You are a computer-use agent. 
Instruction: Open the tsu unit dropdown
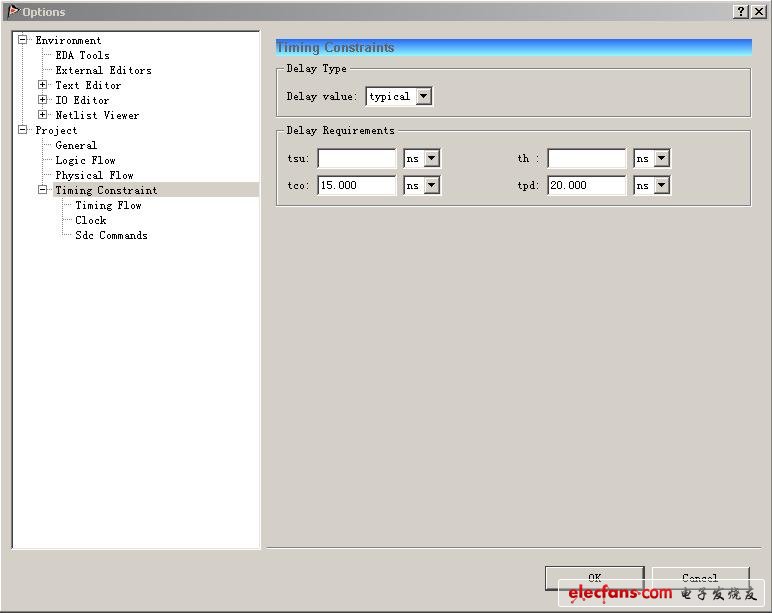pyautogui.click(x=432, y=158)
